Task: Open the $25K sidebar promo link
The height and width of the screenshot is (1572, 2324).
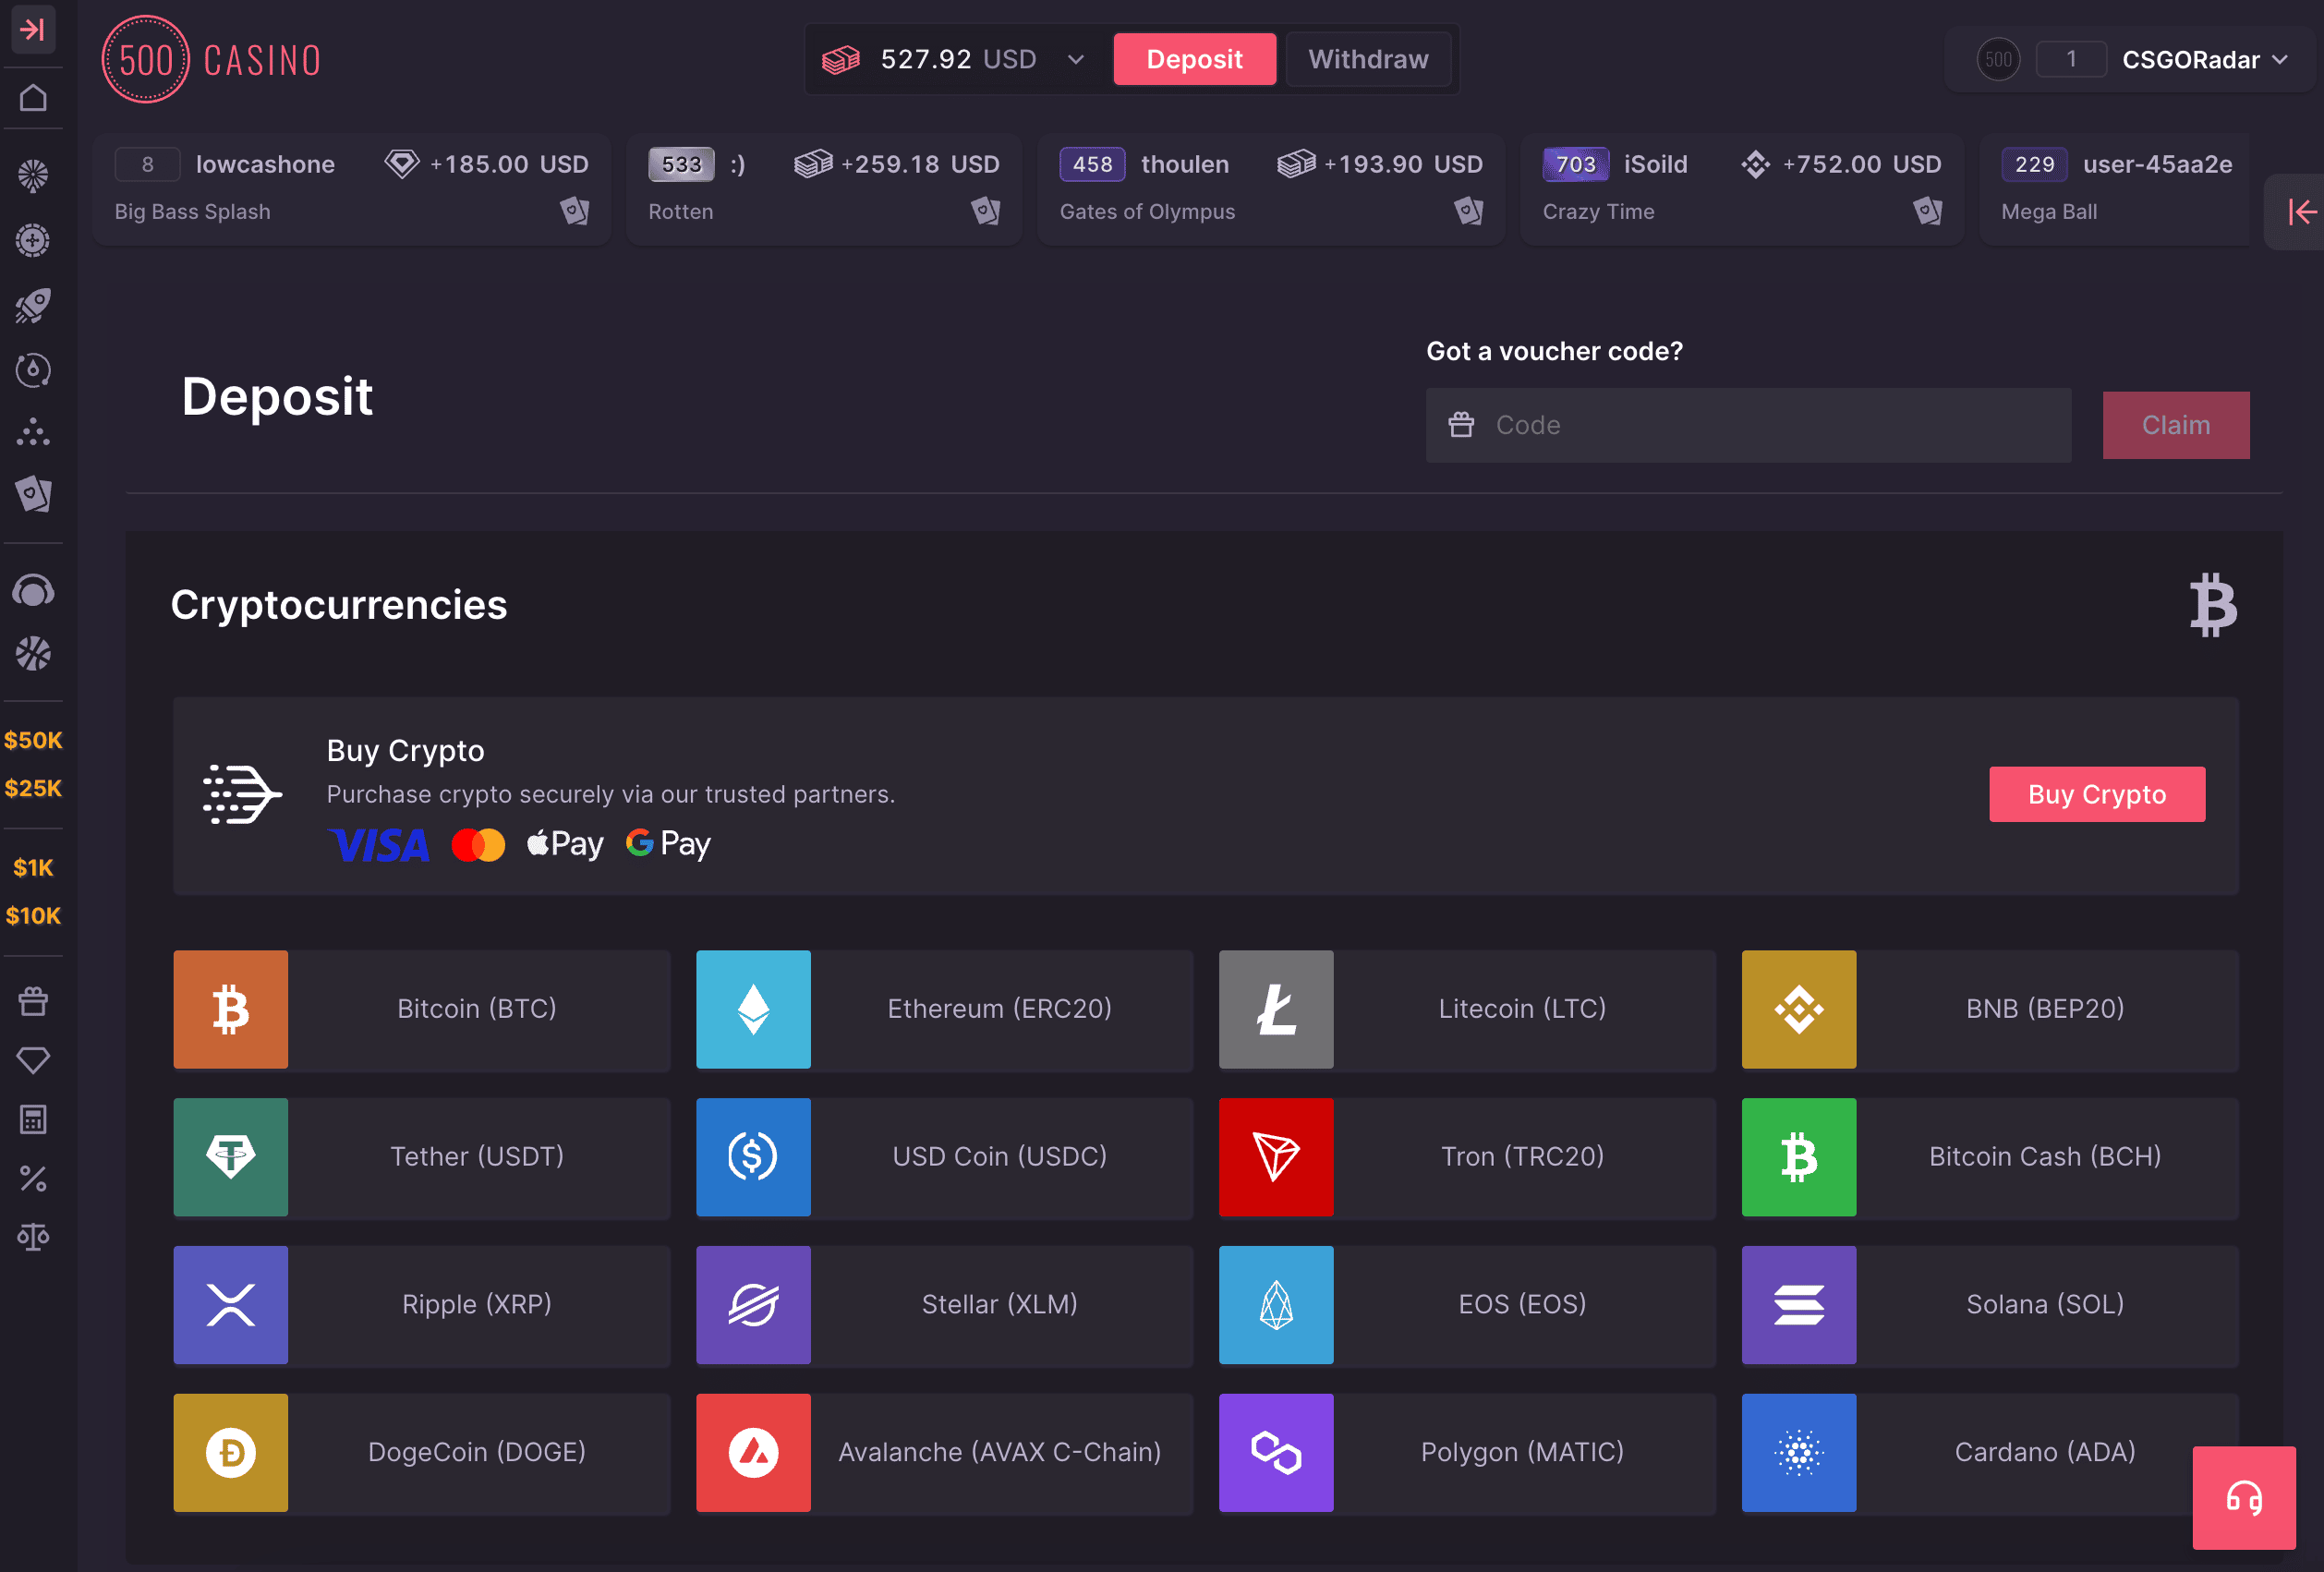Action: [33, 788]
